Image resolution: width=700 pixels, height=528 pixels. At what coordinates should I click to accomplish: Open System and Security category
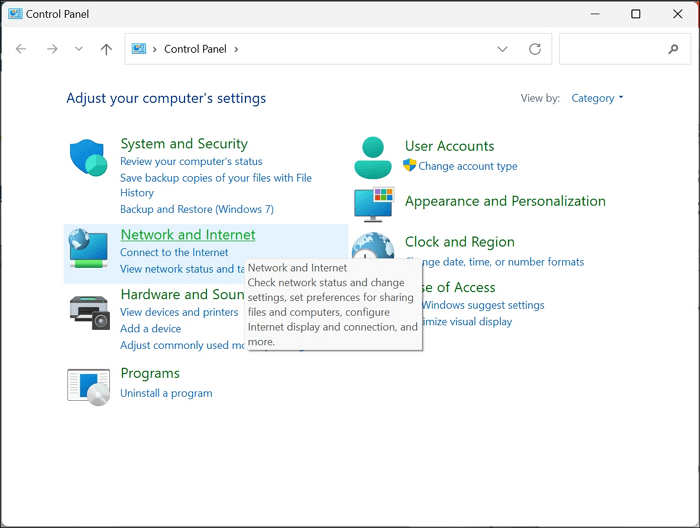coord(184,144)
